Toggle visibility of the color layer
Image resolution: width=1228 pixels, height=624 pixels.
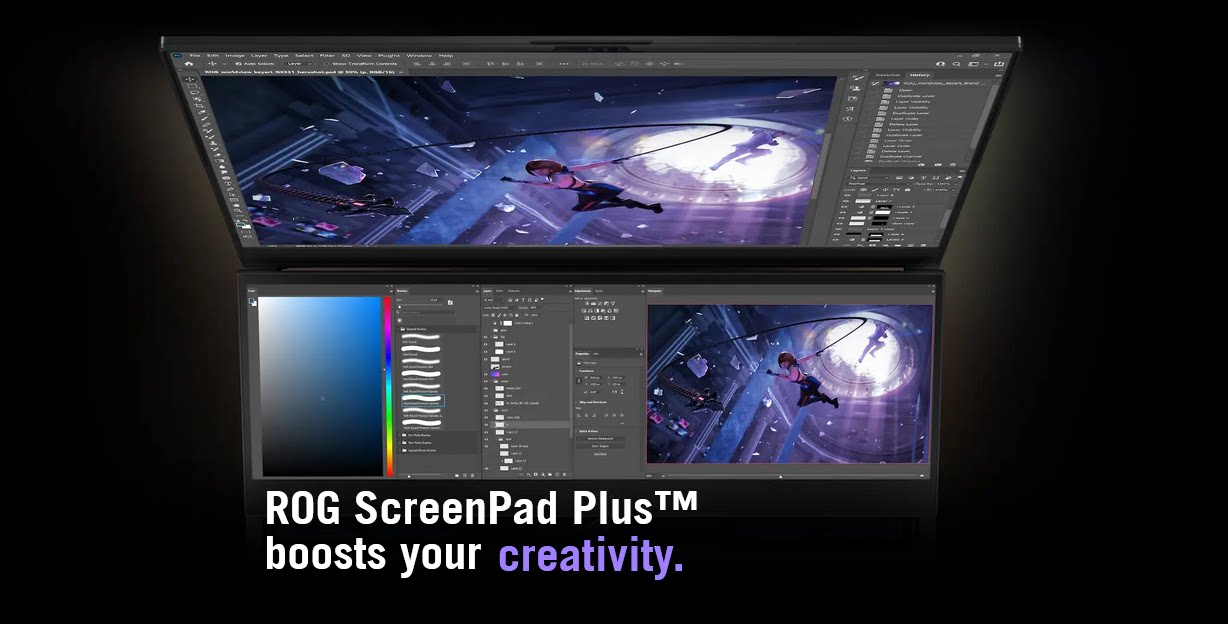(486, 374)
